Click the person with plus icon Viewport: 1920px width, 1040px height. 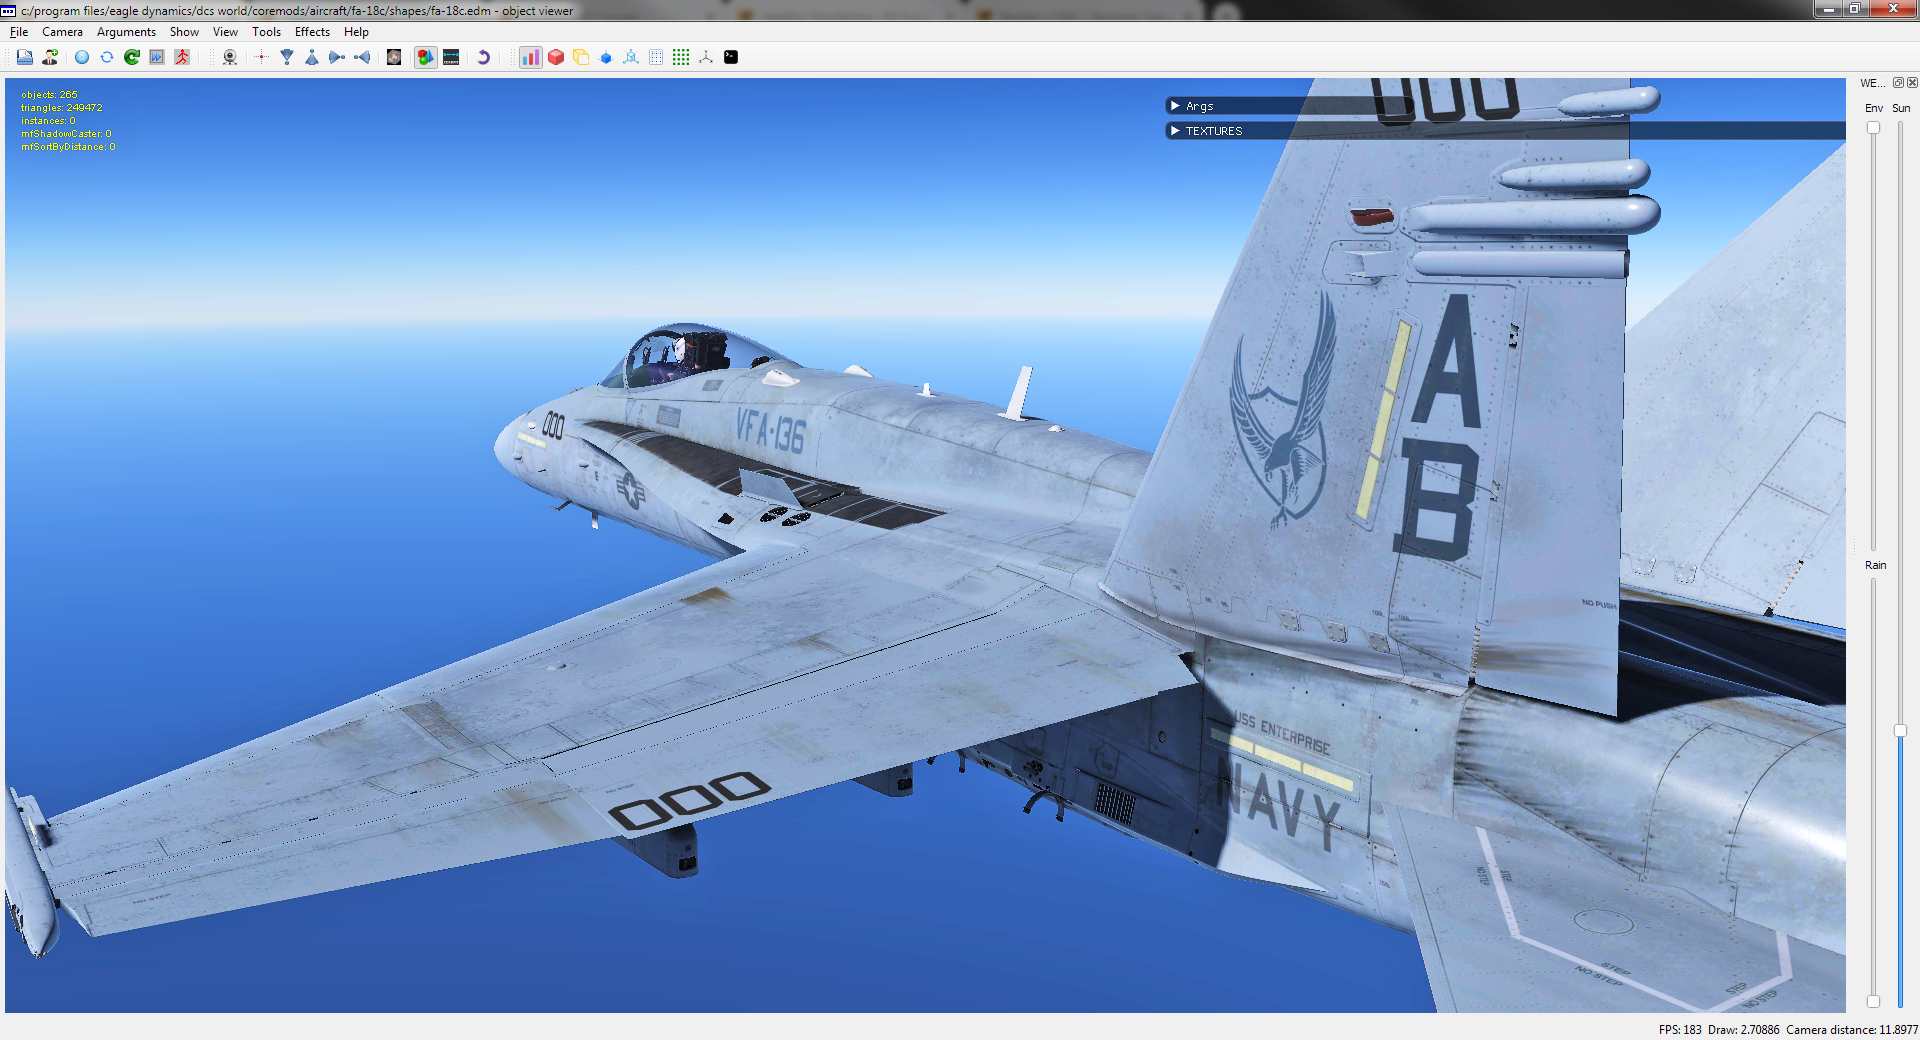click(x=50, y=57)
